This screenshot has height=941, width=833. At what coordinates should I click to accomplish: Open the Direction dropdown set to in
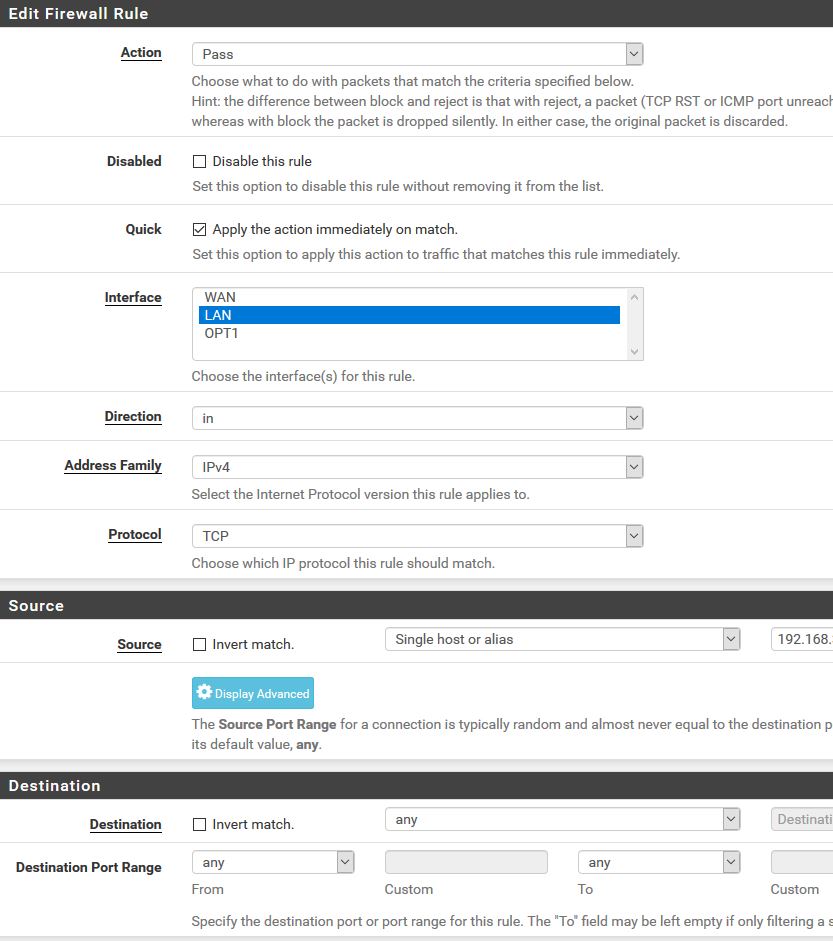pos(418,418)
